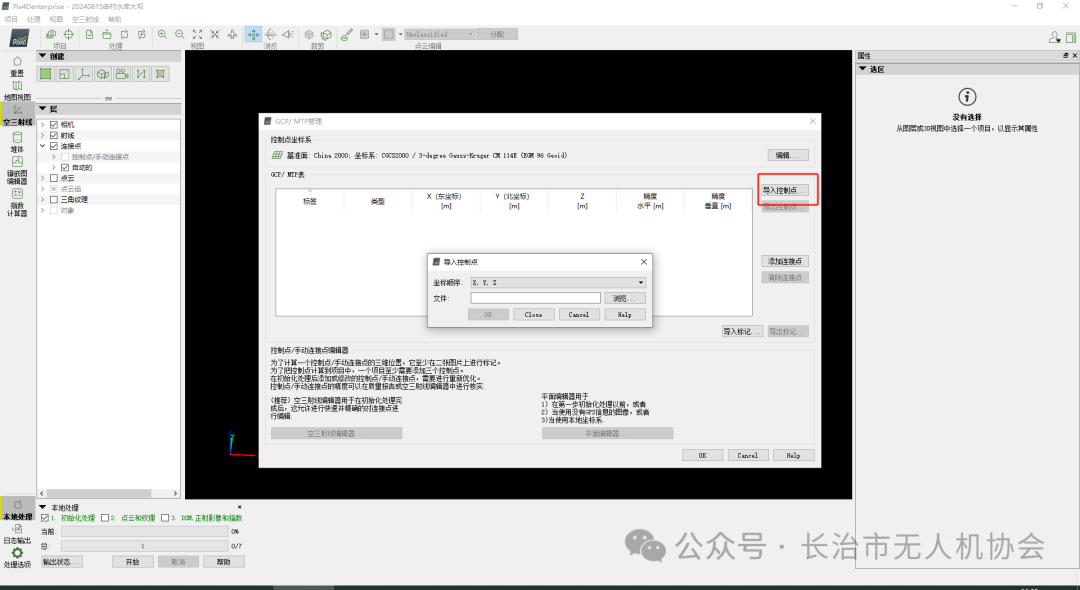Collapse the 层 panel section

click(x=43, y=109)
